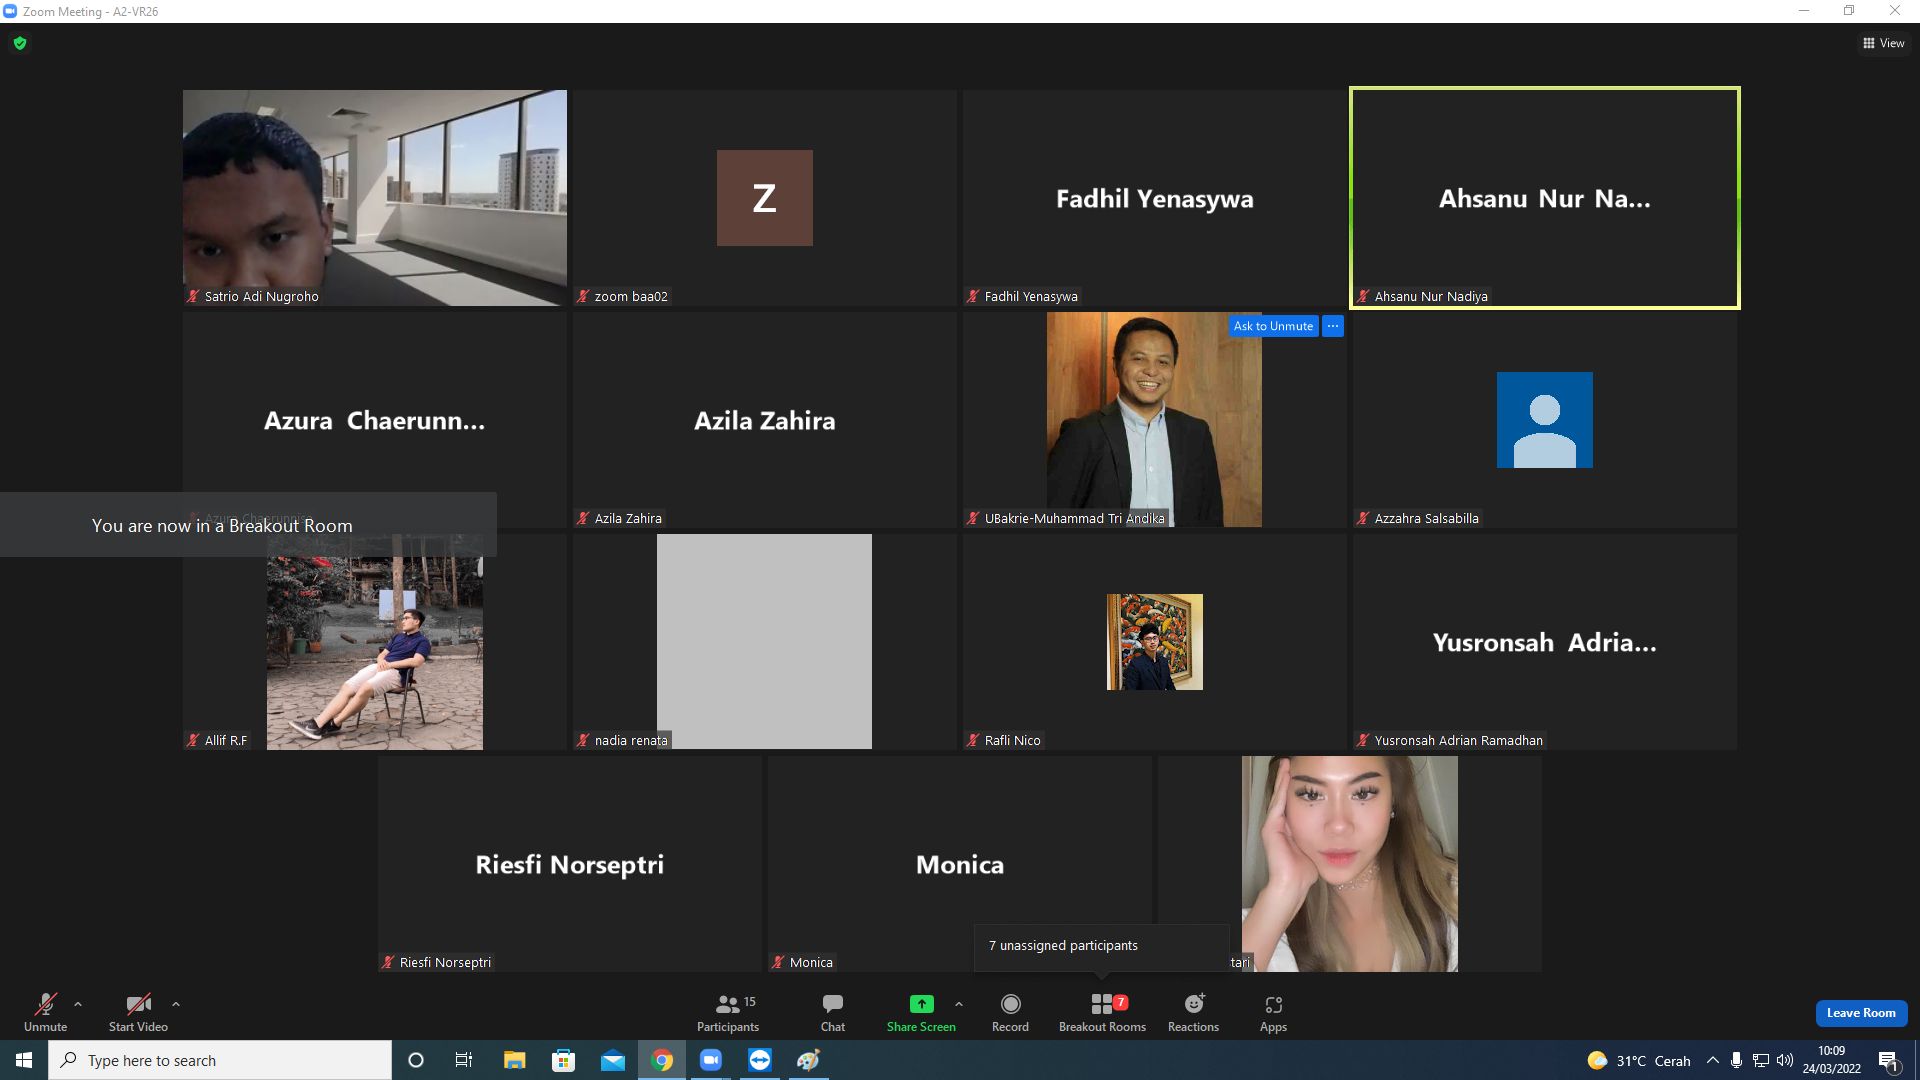Viewport: 1920px width, 1080px height.
Task: Open more options on Tri Andika's video tile
Action: click(1333, 326)
